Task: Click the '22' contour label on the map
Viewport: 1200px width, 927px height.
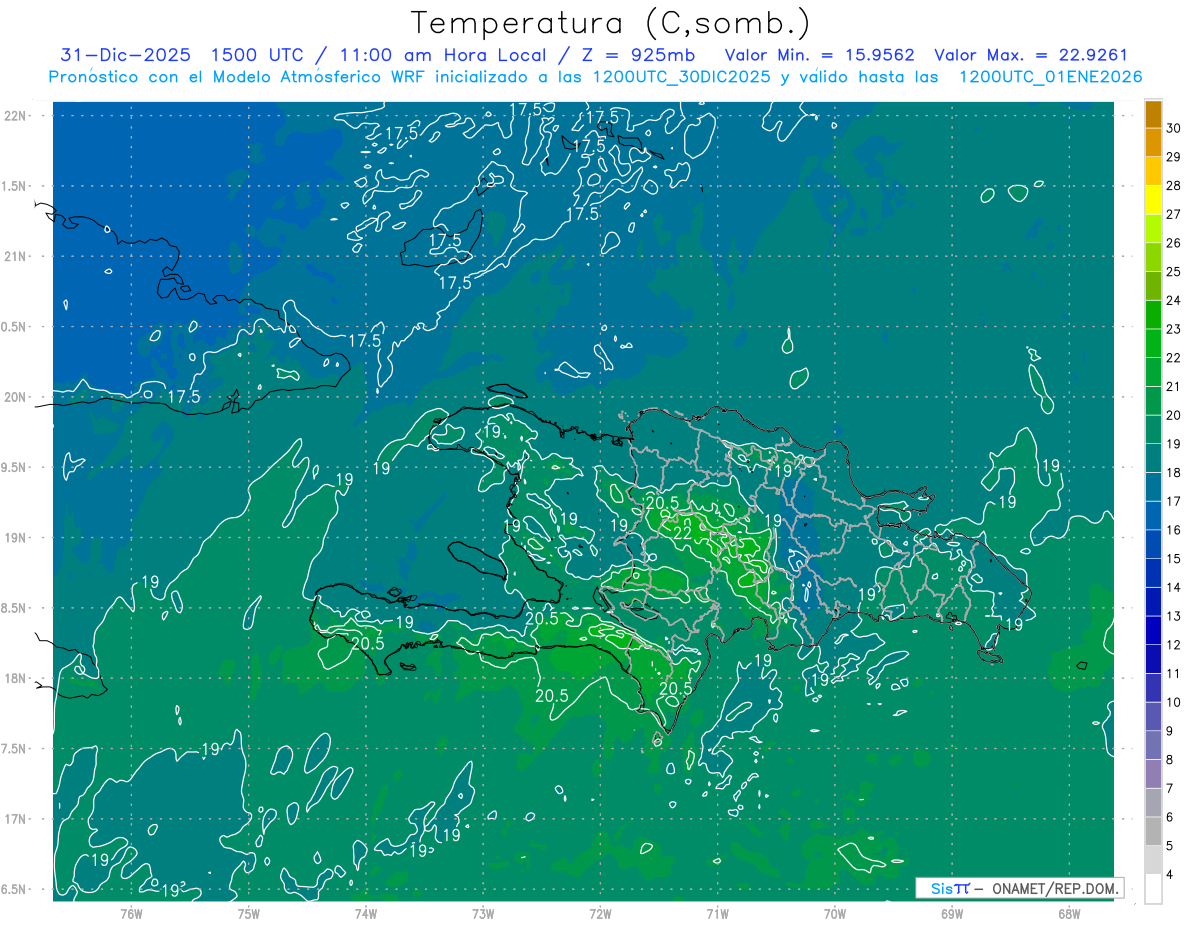Action: click(682, 533)
